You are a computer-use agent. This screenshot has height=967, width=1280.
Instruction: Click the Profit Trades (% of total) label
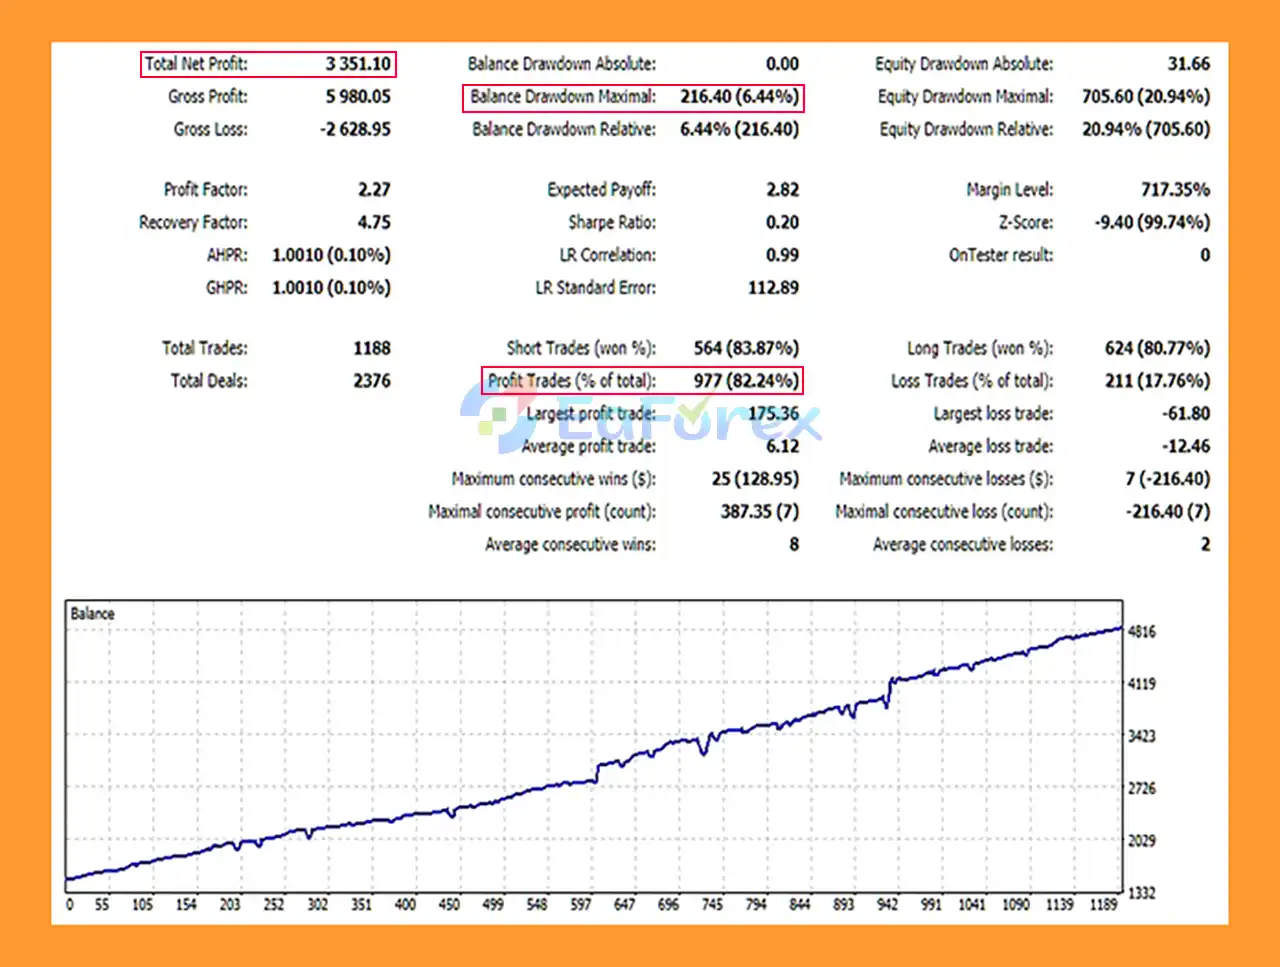[x=571, y=381]
